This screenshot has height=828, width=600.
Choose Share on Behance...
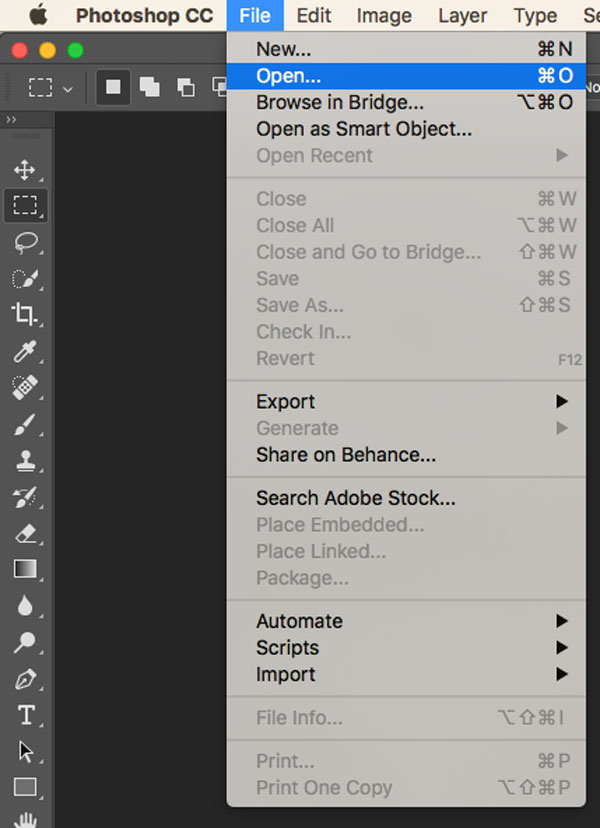(x=406, y=455)
